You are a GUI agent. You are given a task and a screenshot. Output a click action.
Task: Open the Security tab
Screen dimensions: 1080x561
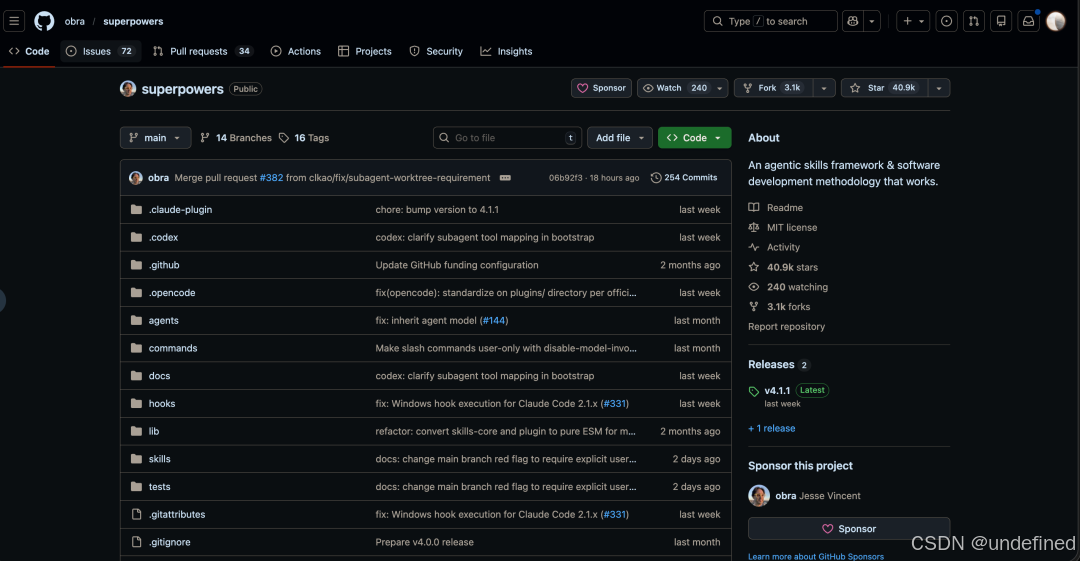pos(436,51)
